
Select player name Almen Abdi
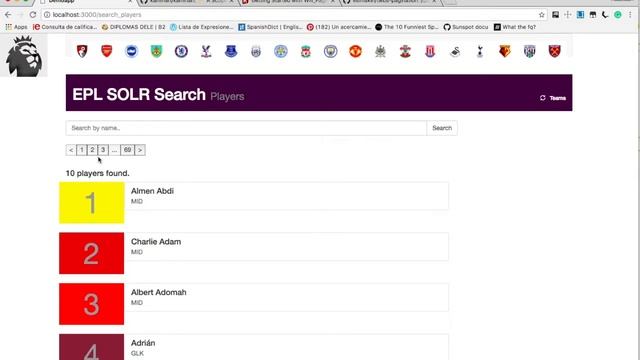point(152,191)
